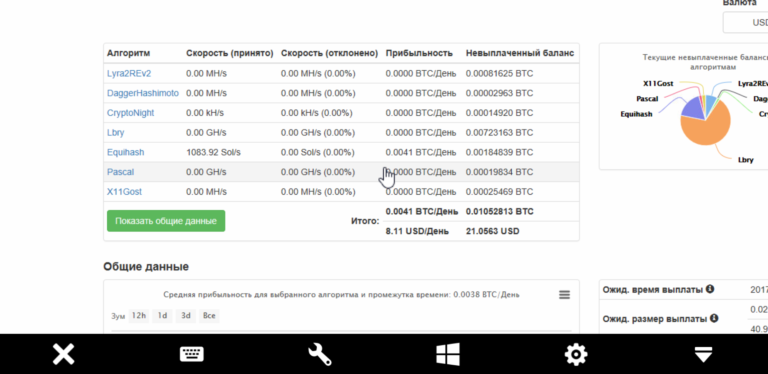Open the Equihash algorithm link
The height and width of the screenshot is (374, 768).
click(x=125, y=152)
